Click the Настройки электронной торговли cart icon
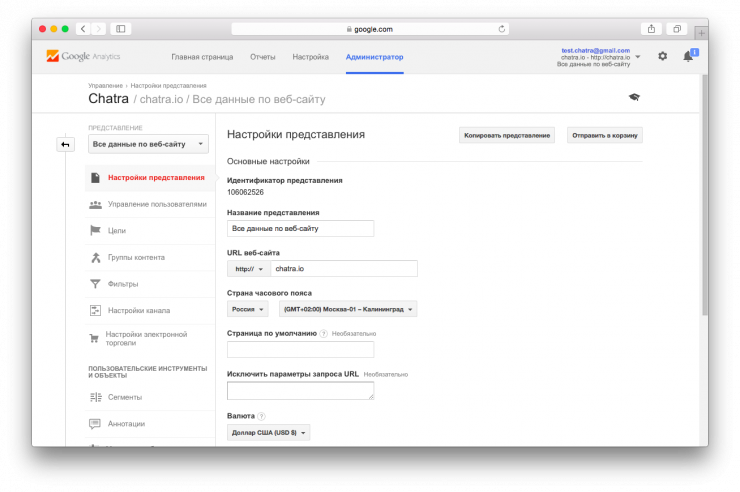This screenshot has width=740, height=492. (95, 338)
